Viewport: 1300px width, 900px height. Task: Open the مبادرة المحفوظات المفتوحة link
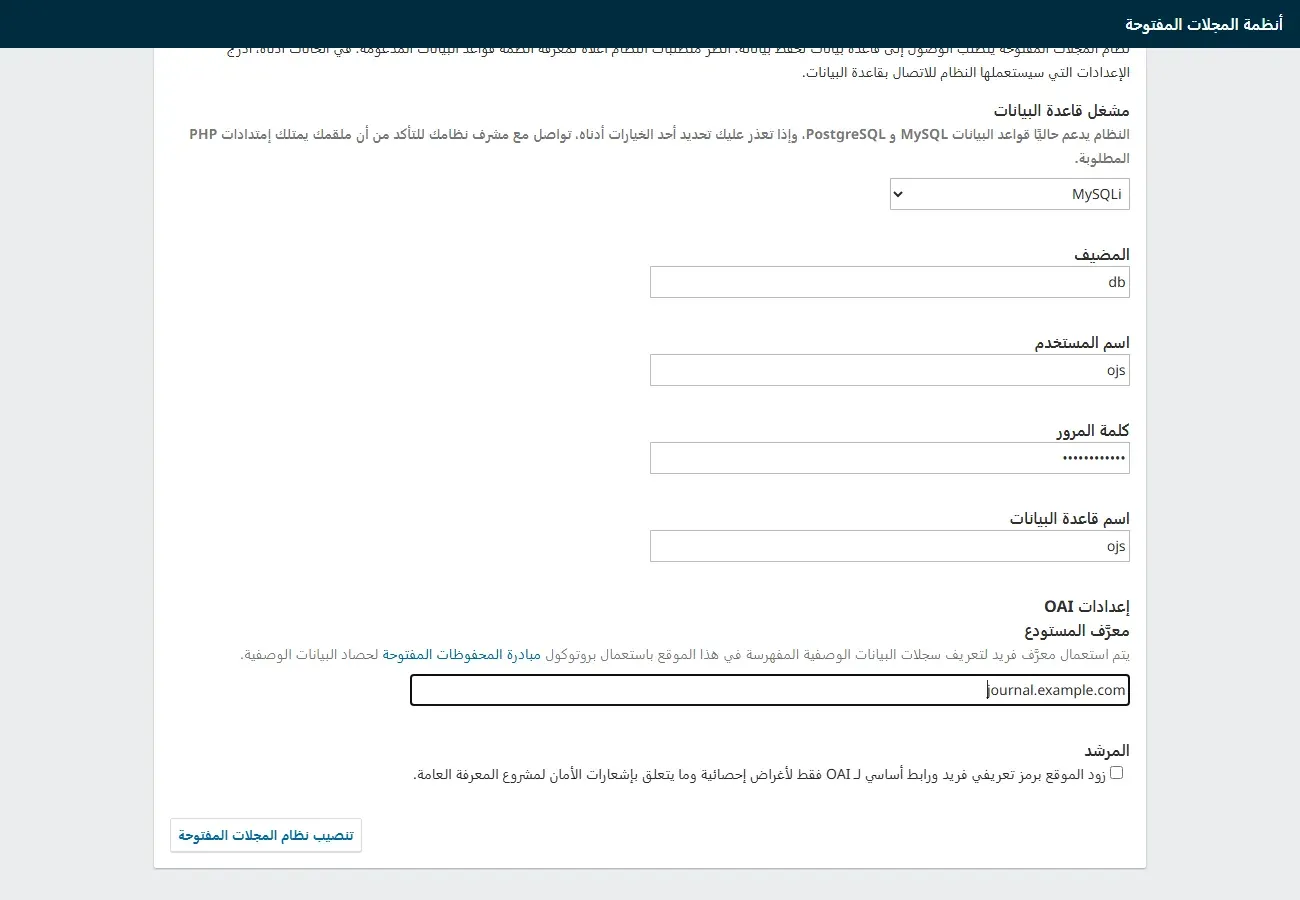click(462, 655)
